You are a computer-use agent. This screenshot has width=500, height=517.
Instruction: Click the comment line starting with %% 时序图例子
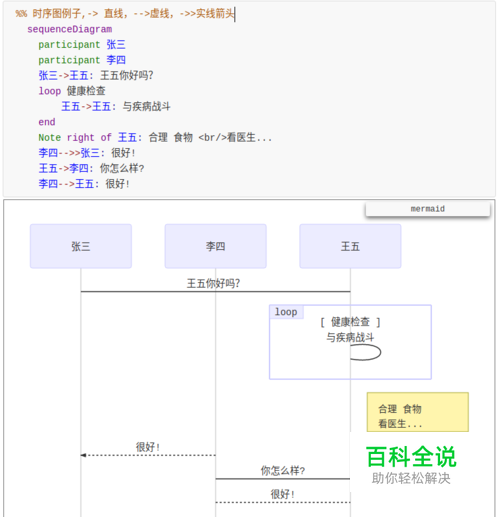125,14
